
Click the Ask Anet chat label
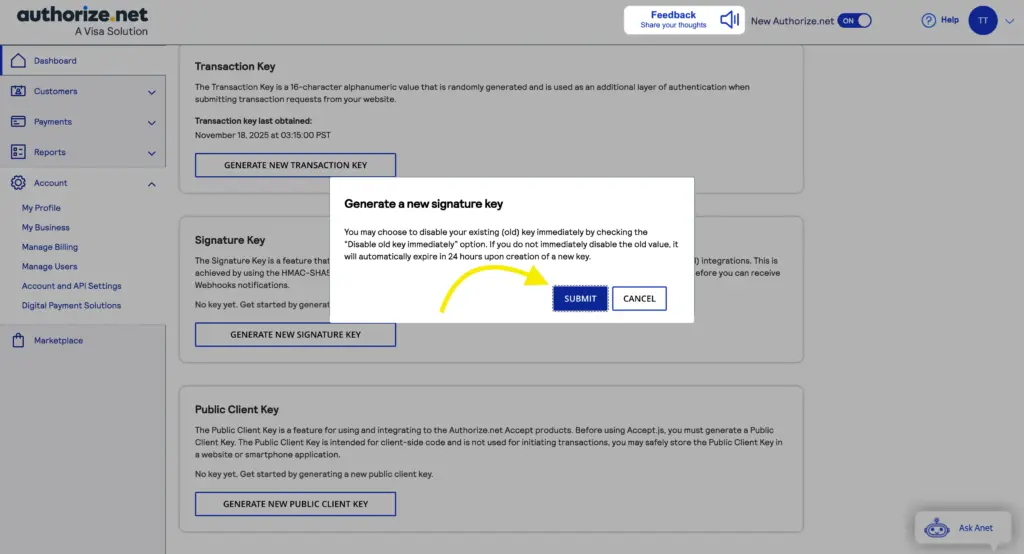coord(976,528)
